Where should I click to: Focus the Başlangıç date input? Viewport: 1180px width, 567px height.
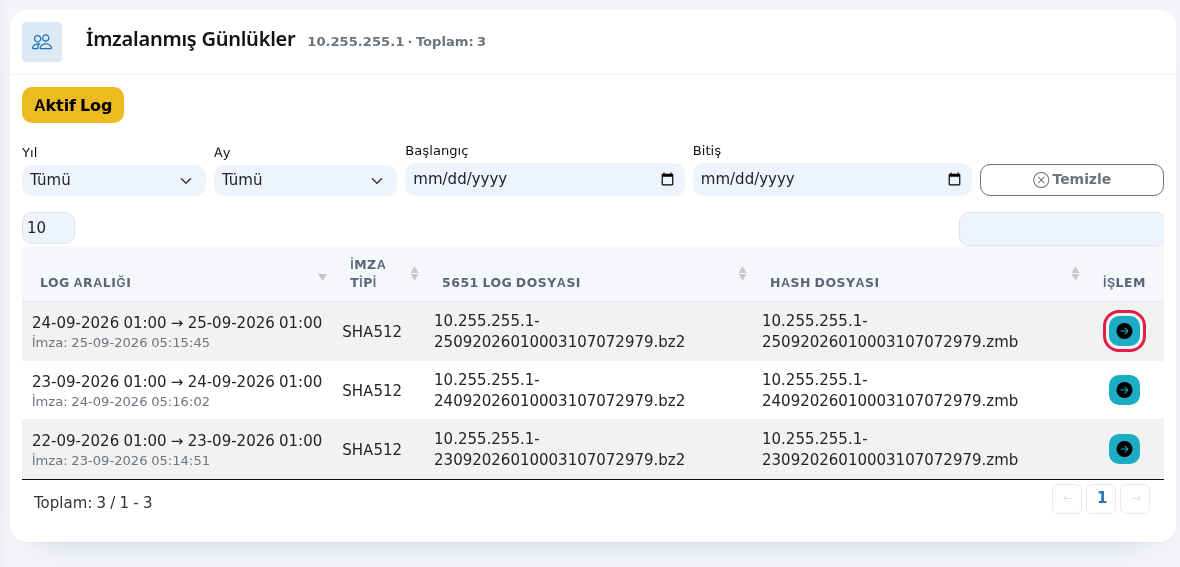(545, 179)
